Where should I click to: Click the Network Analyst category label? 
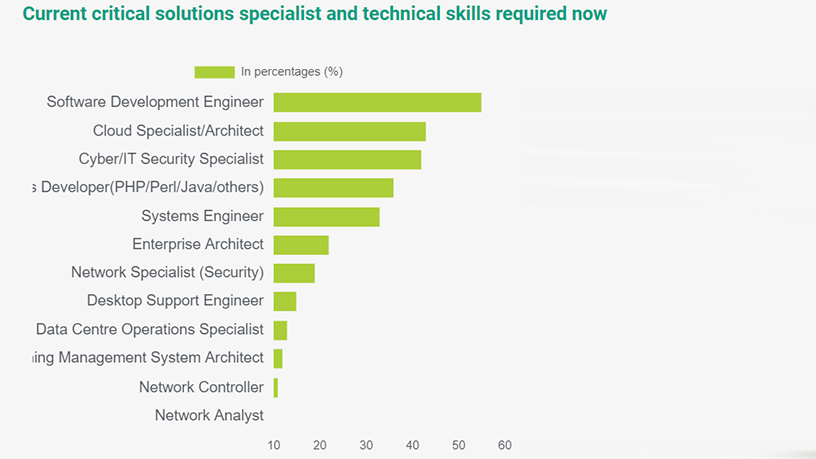(x=209, y=415)
